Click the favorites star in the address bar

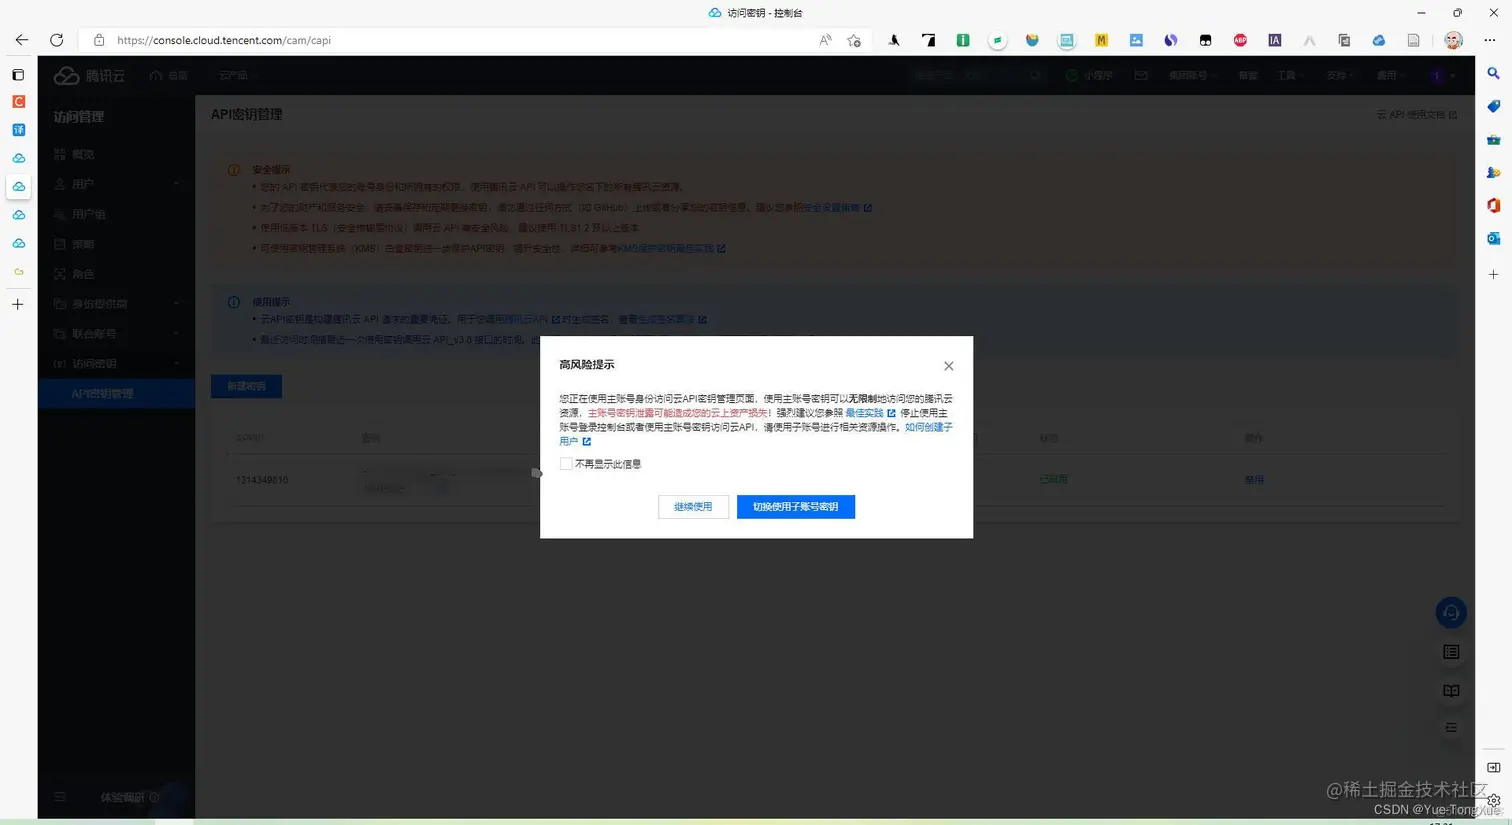point(854,41)
